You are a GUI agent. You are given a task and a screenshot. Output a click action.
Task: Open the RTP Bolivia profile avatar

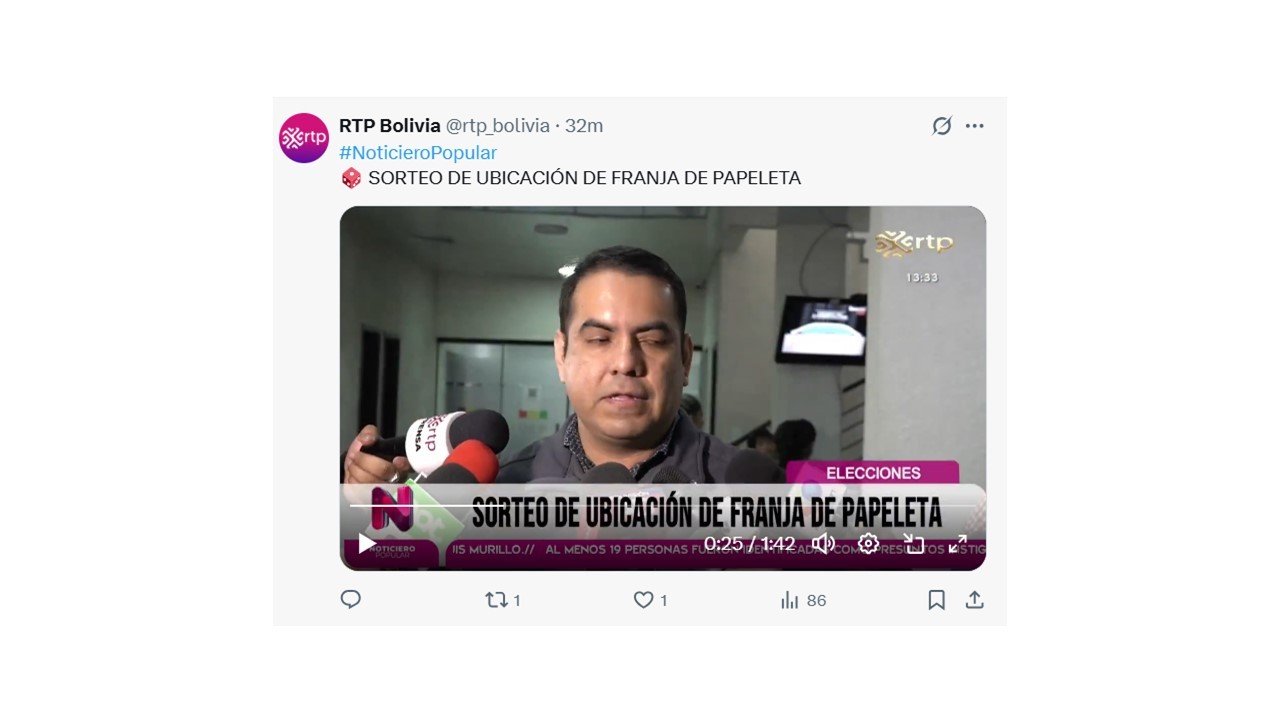[x=304, y=138]
